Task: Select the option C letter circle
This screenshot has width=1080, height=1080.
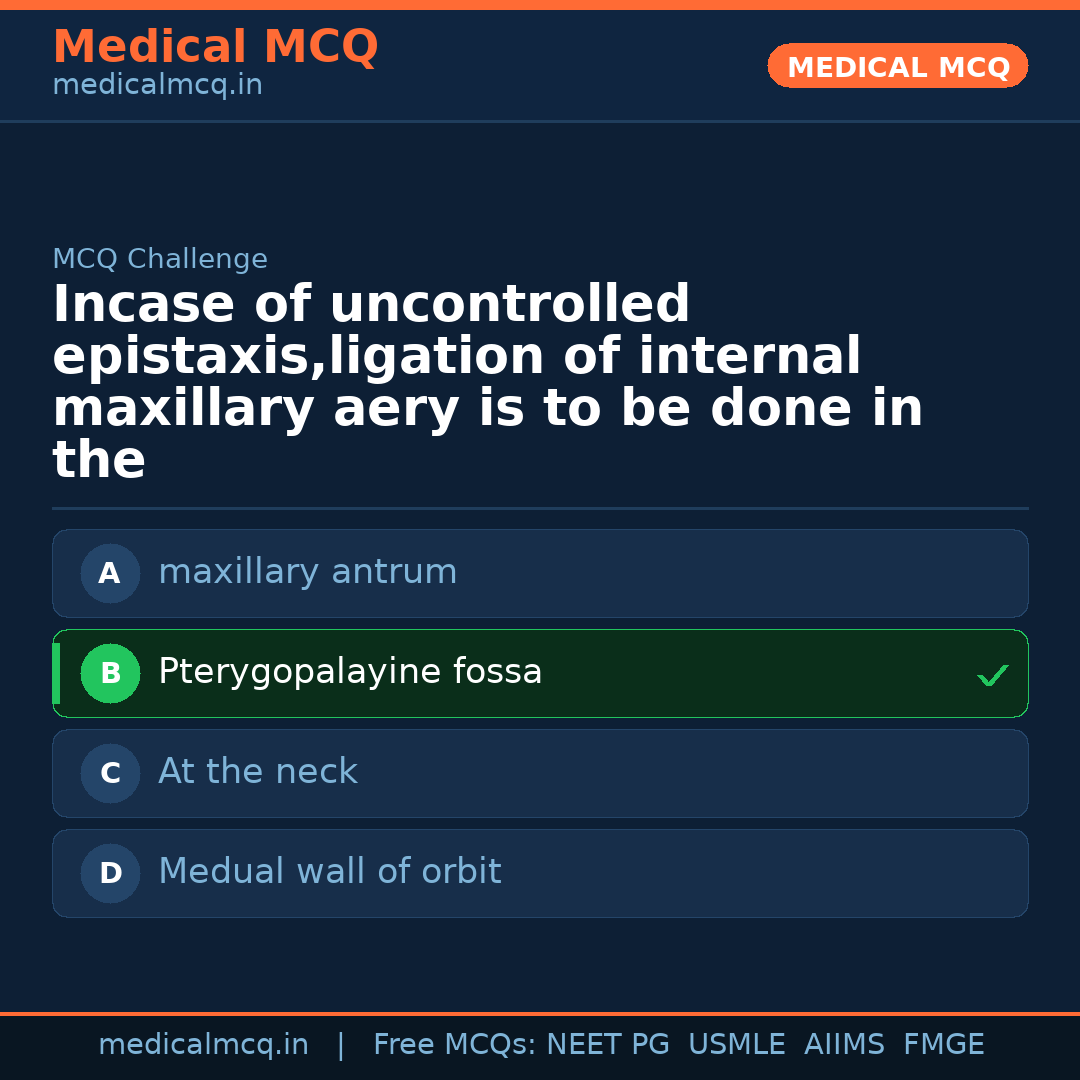Action: pos(110,774)
